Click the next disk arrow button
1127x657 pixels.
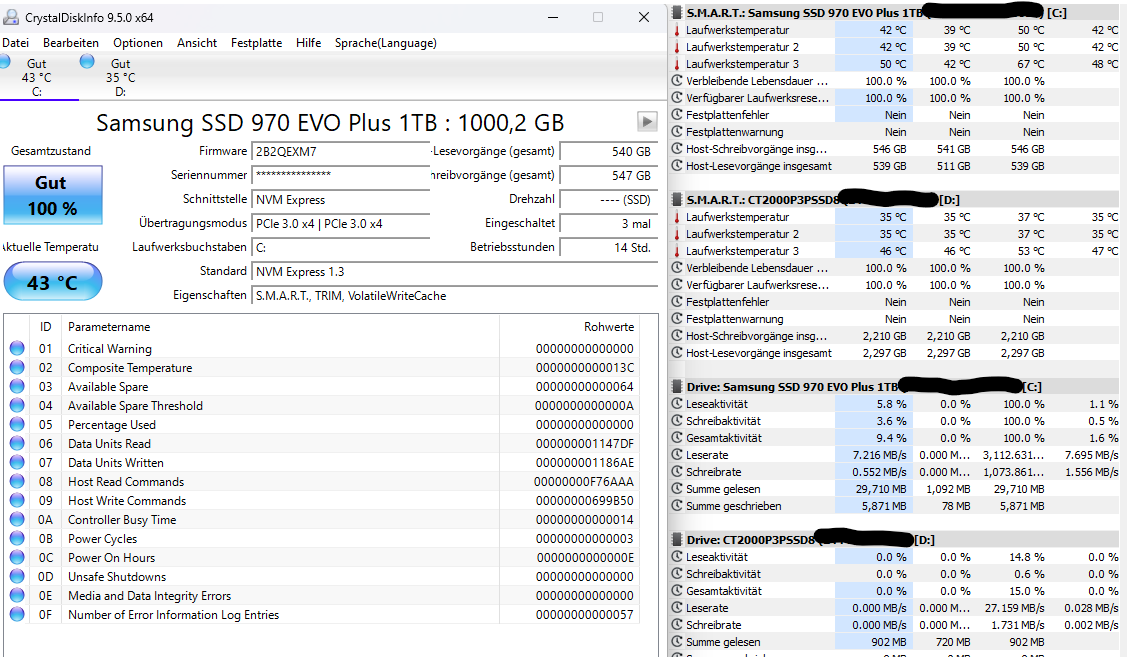[647, 121]
